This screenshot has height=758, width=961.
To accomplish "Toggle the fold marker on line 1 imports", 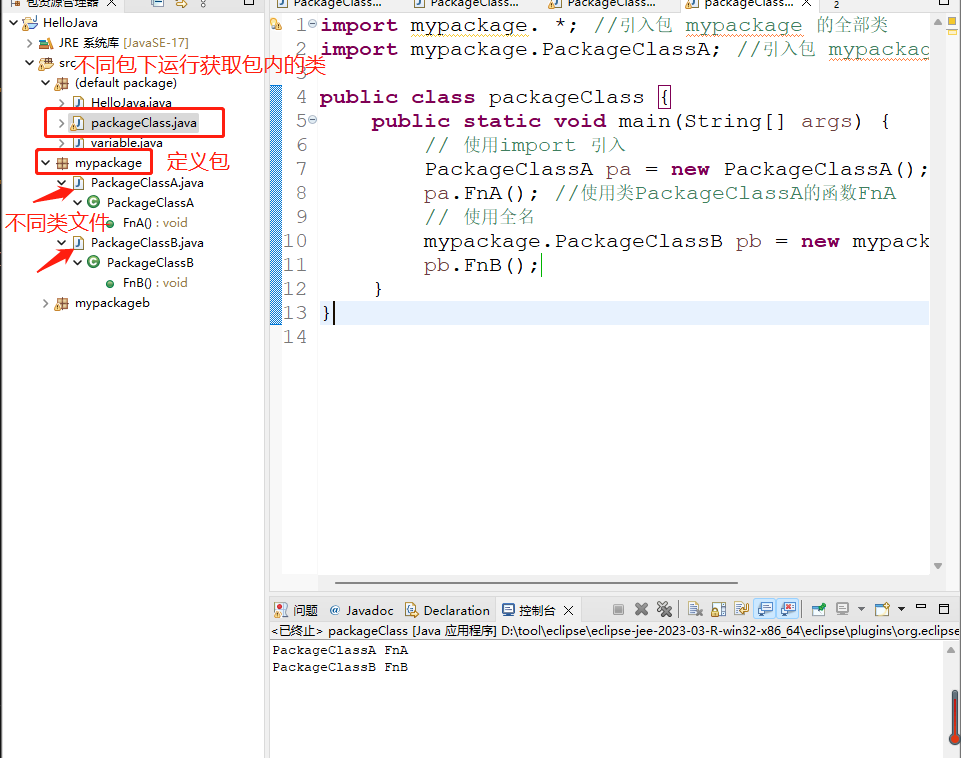I will [313, 23].
